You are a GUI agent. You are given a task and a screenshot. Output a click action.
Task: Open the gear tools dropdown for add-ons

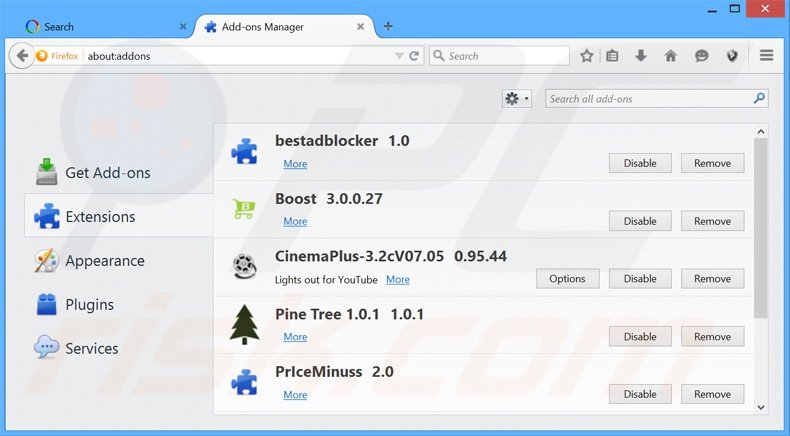(516, 98)
